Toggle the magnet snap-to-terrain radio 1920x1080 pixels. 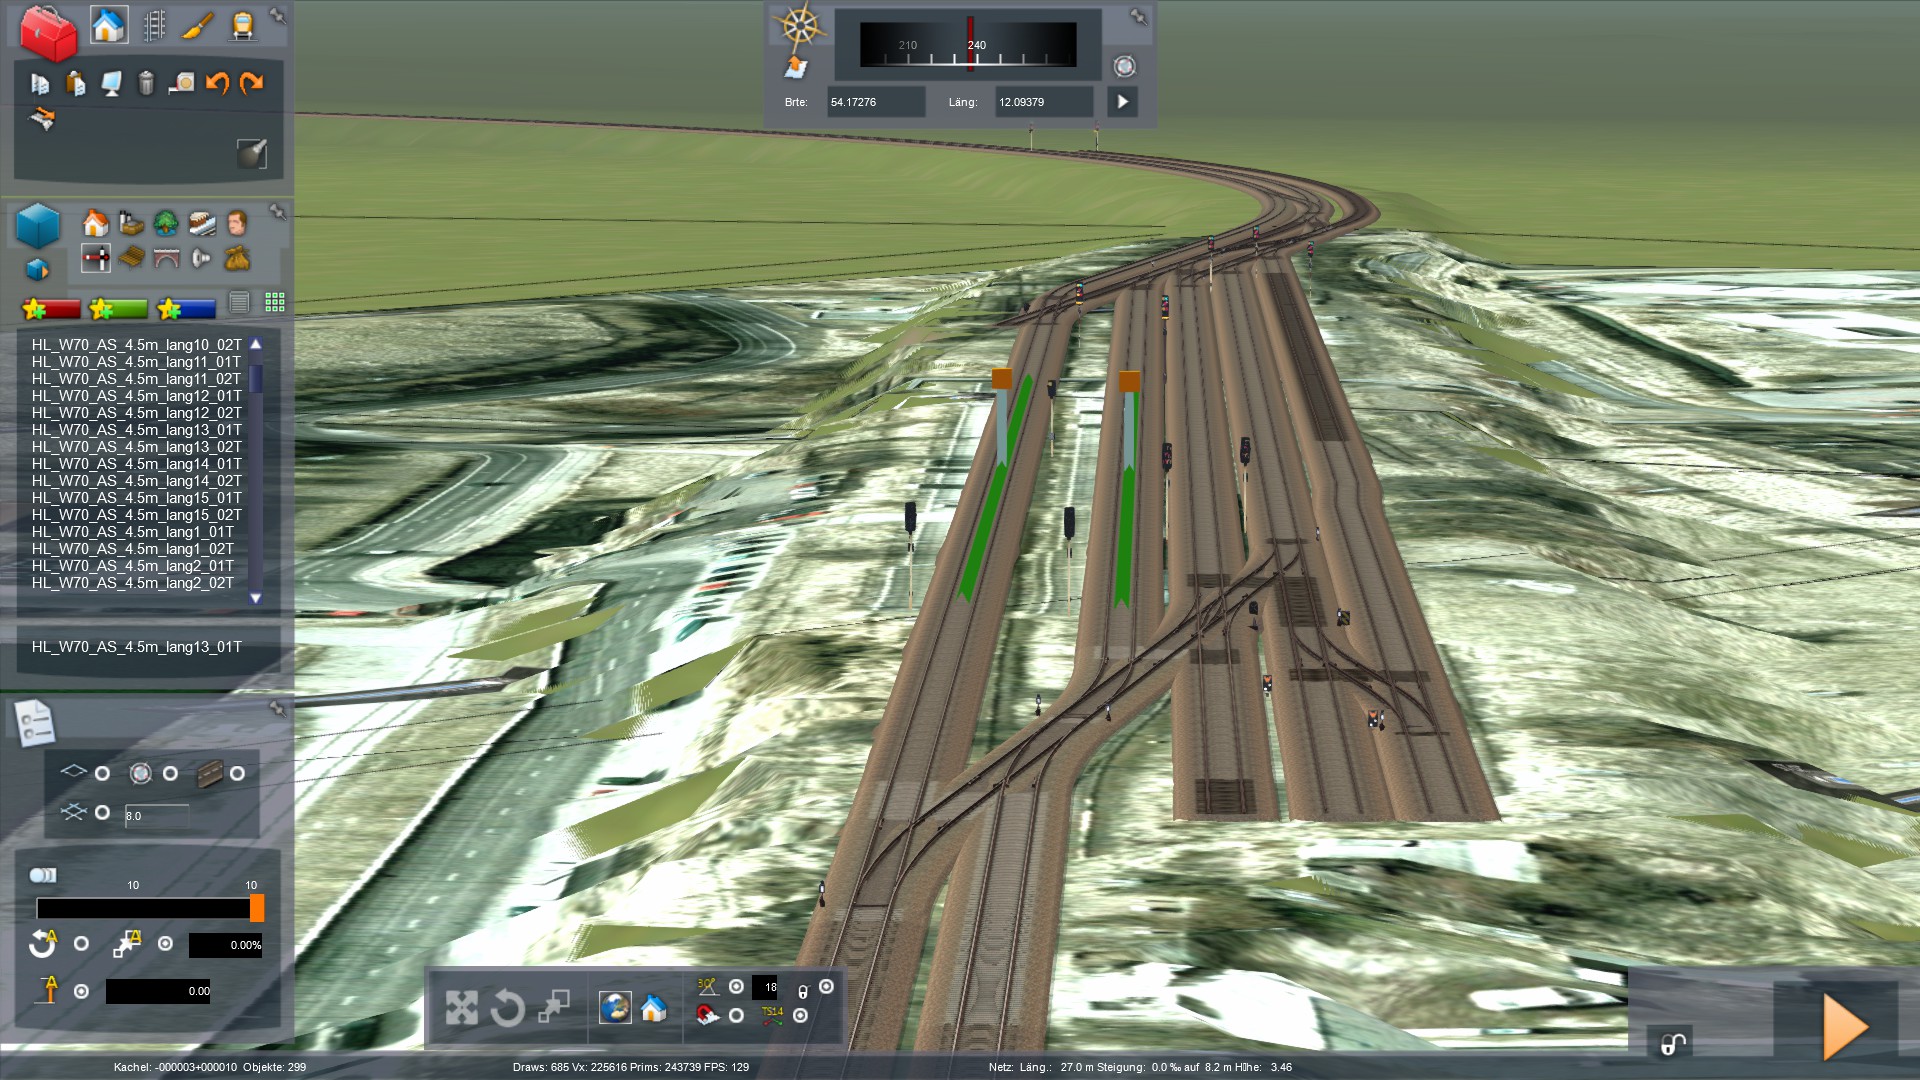click(736, 1015)
